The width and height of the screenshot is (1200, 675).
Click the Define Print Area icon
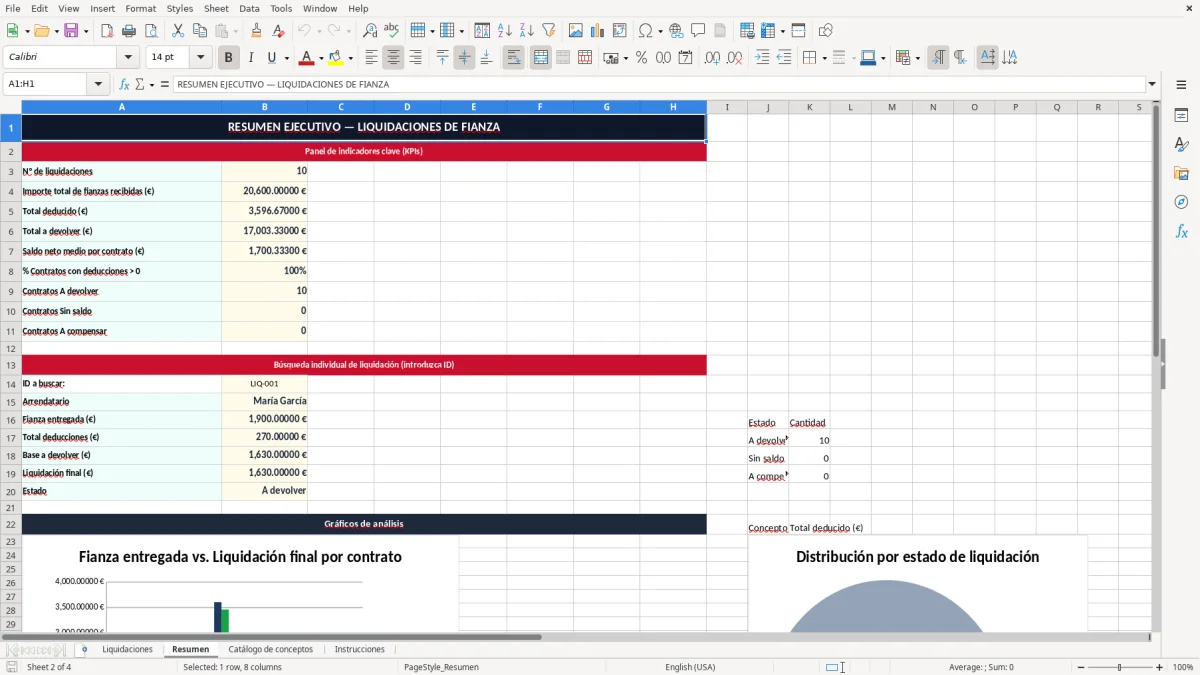tap(747, 31)
